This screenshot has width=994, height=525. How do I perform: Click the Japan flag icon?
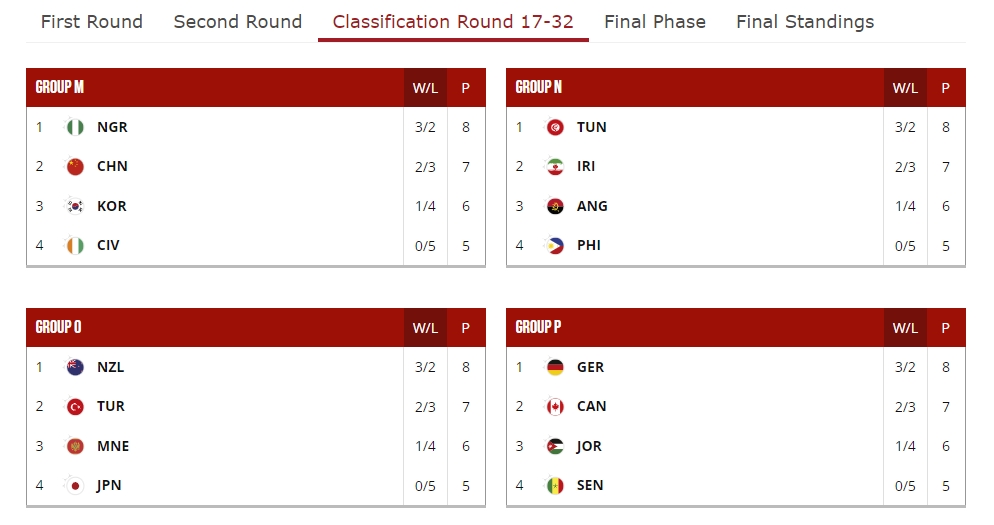pos(75,486)
